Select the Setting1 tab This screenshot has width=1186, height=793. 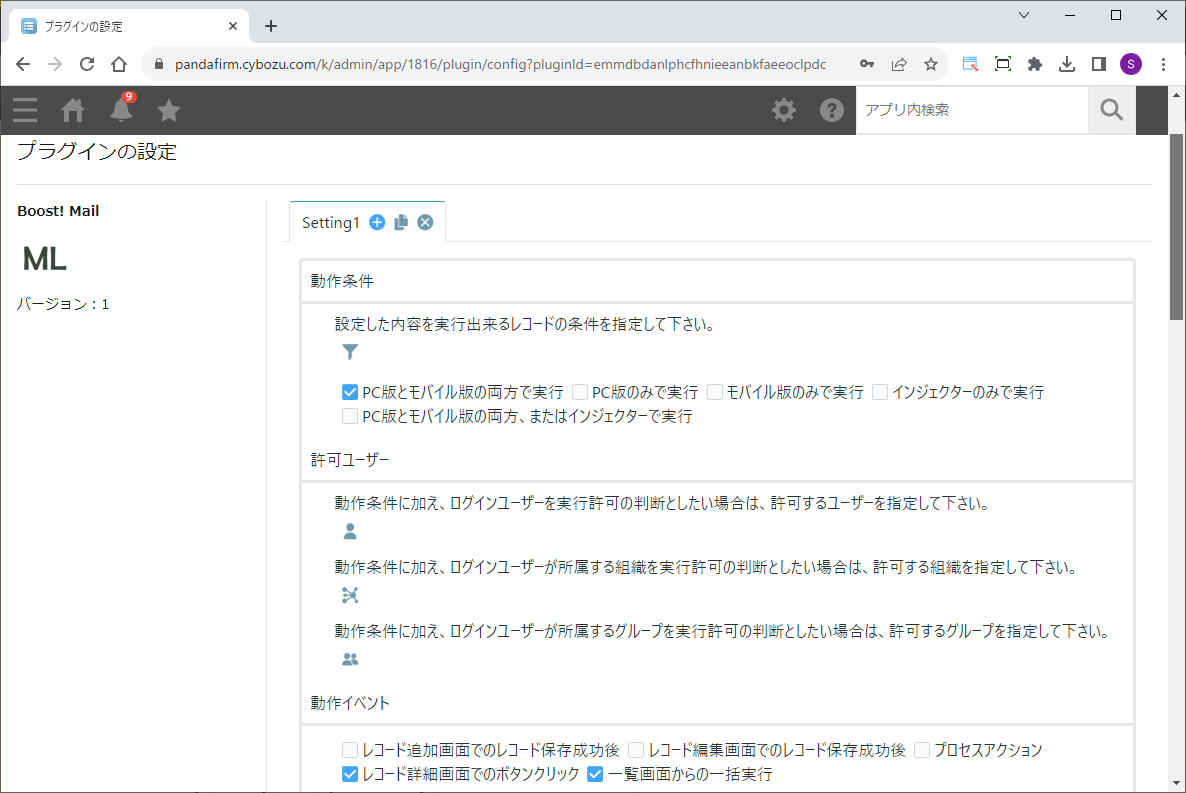[x=330, y=223]
